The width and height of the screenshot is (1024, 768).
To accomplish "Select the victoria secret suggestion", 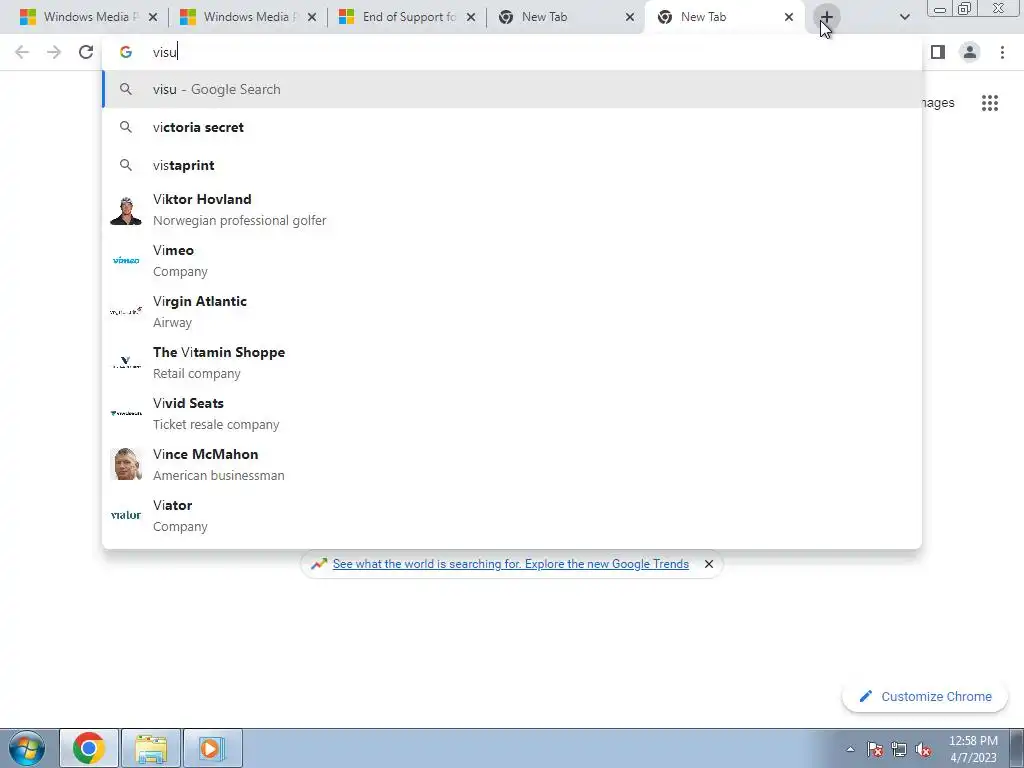I will point(511,127).
